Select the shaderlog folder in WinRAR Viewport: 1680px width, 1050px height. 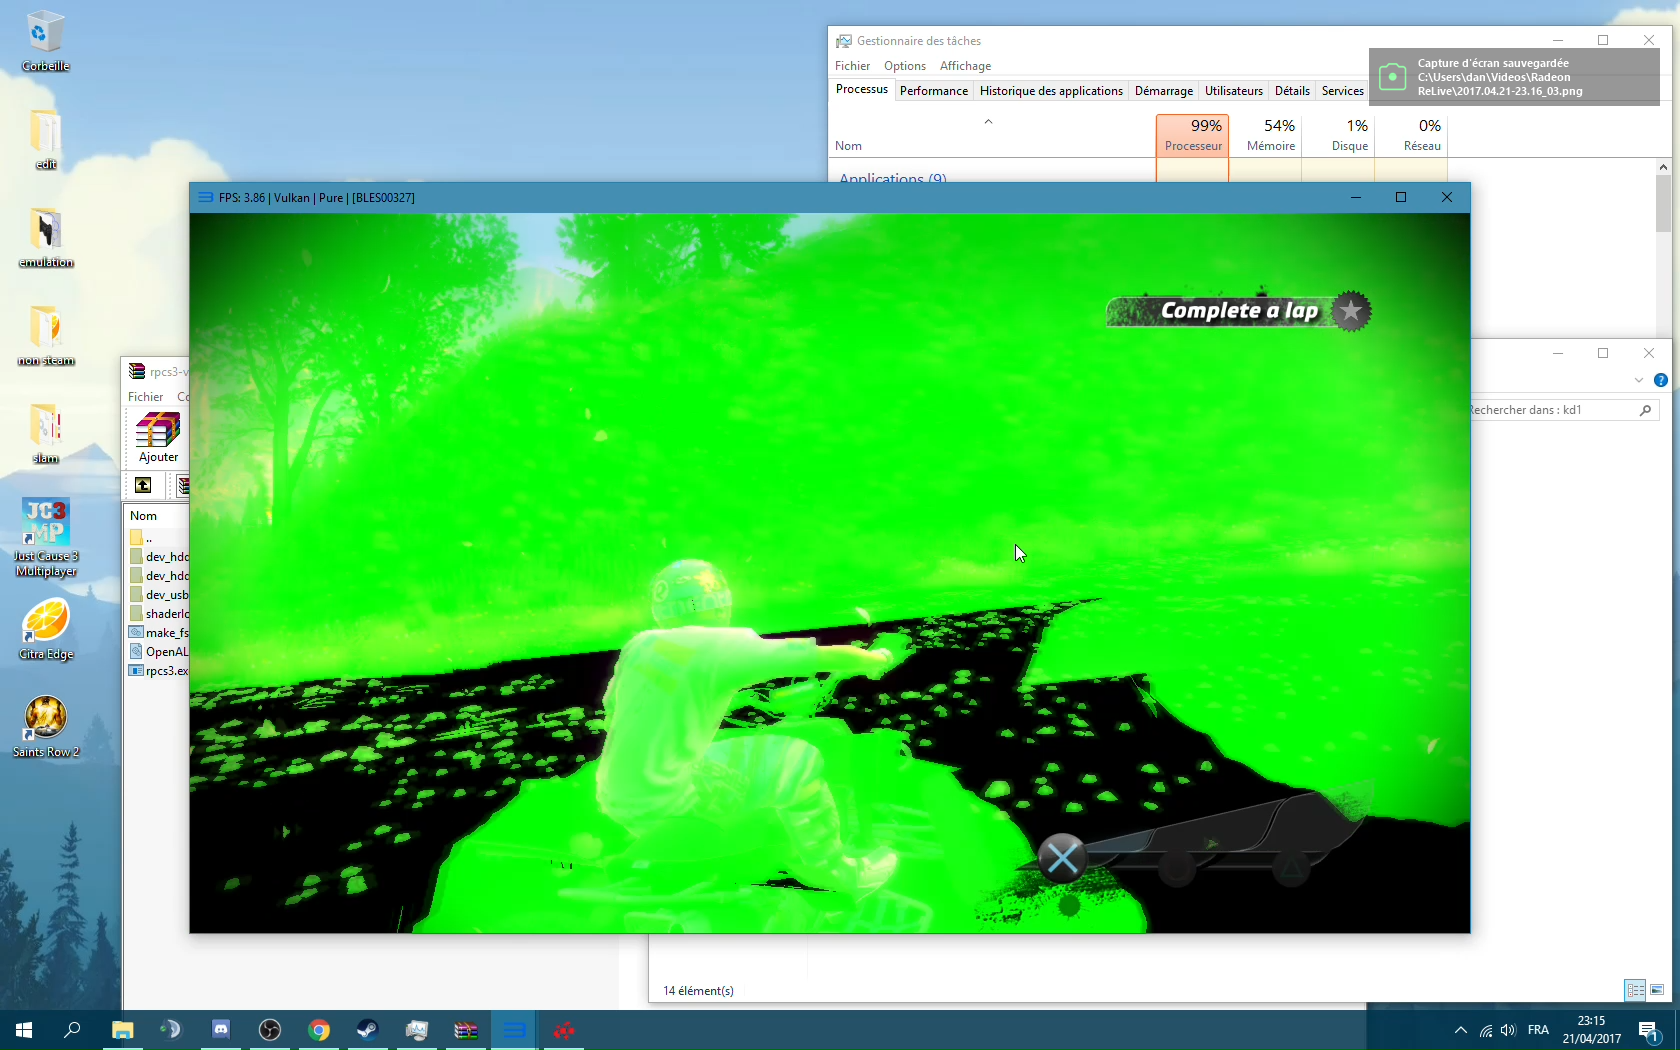pos(158,614)
